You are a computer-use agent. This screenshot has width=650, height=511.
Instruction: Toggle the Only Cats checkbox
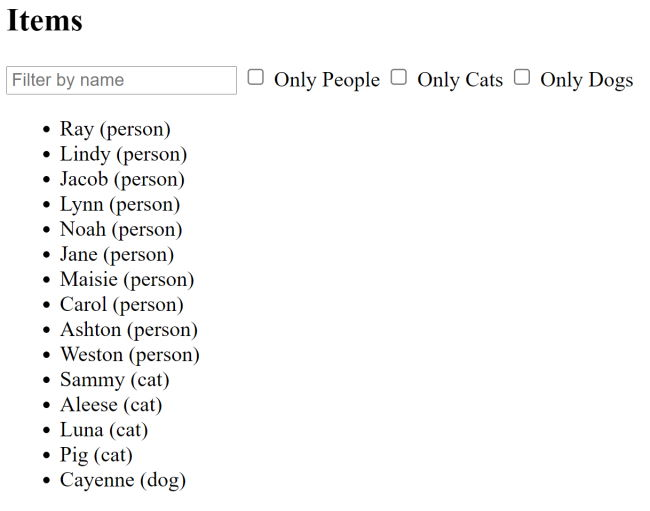coord(399,77)
